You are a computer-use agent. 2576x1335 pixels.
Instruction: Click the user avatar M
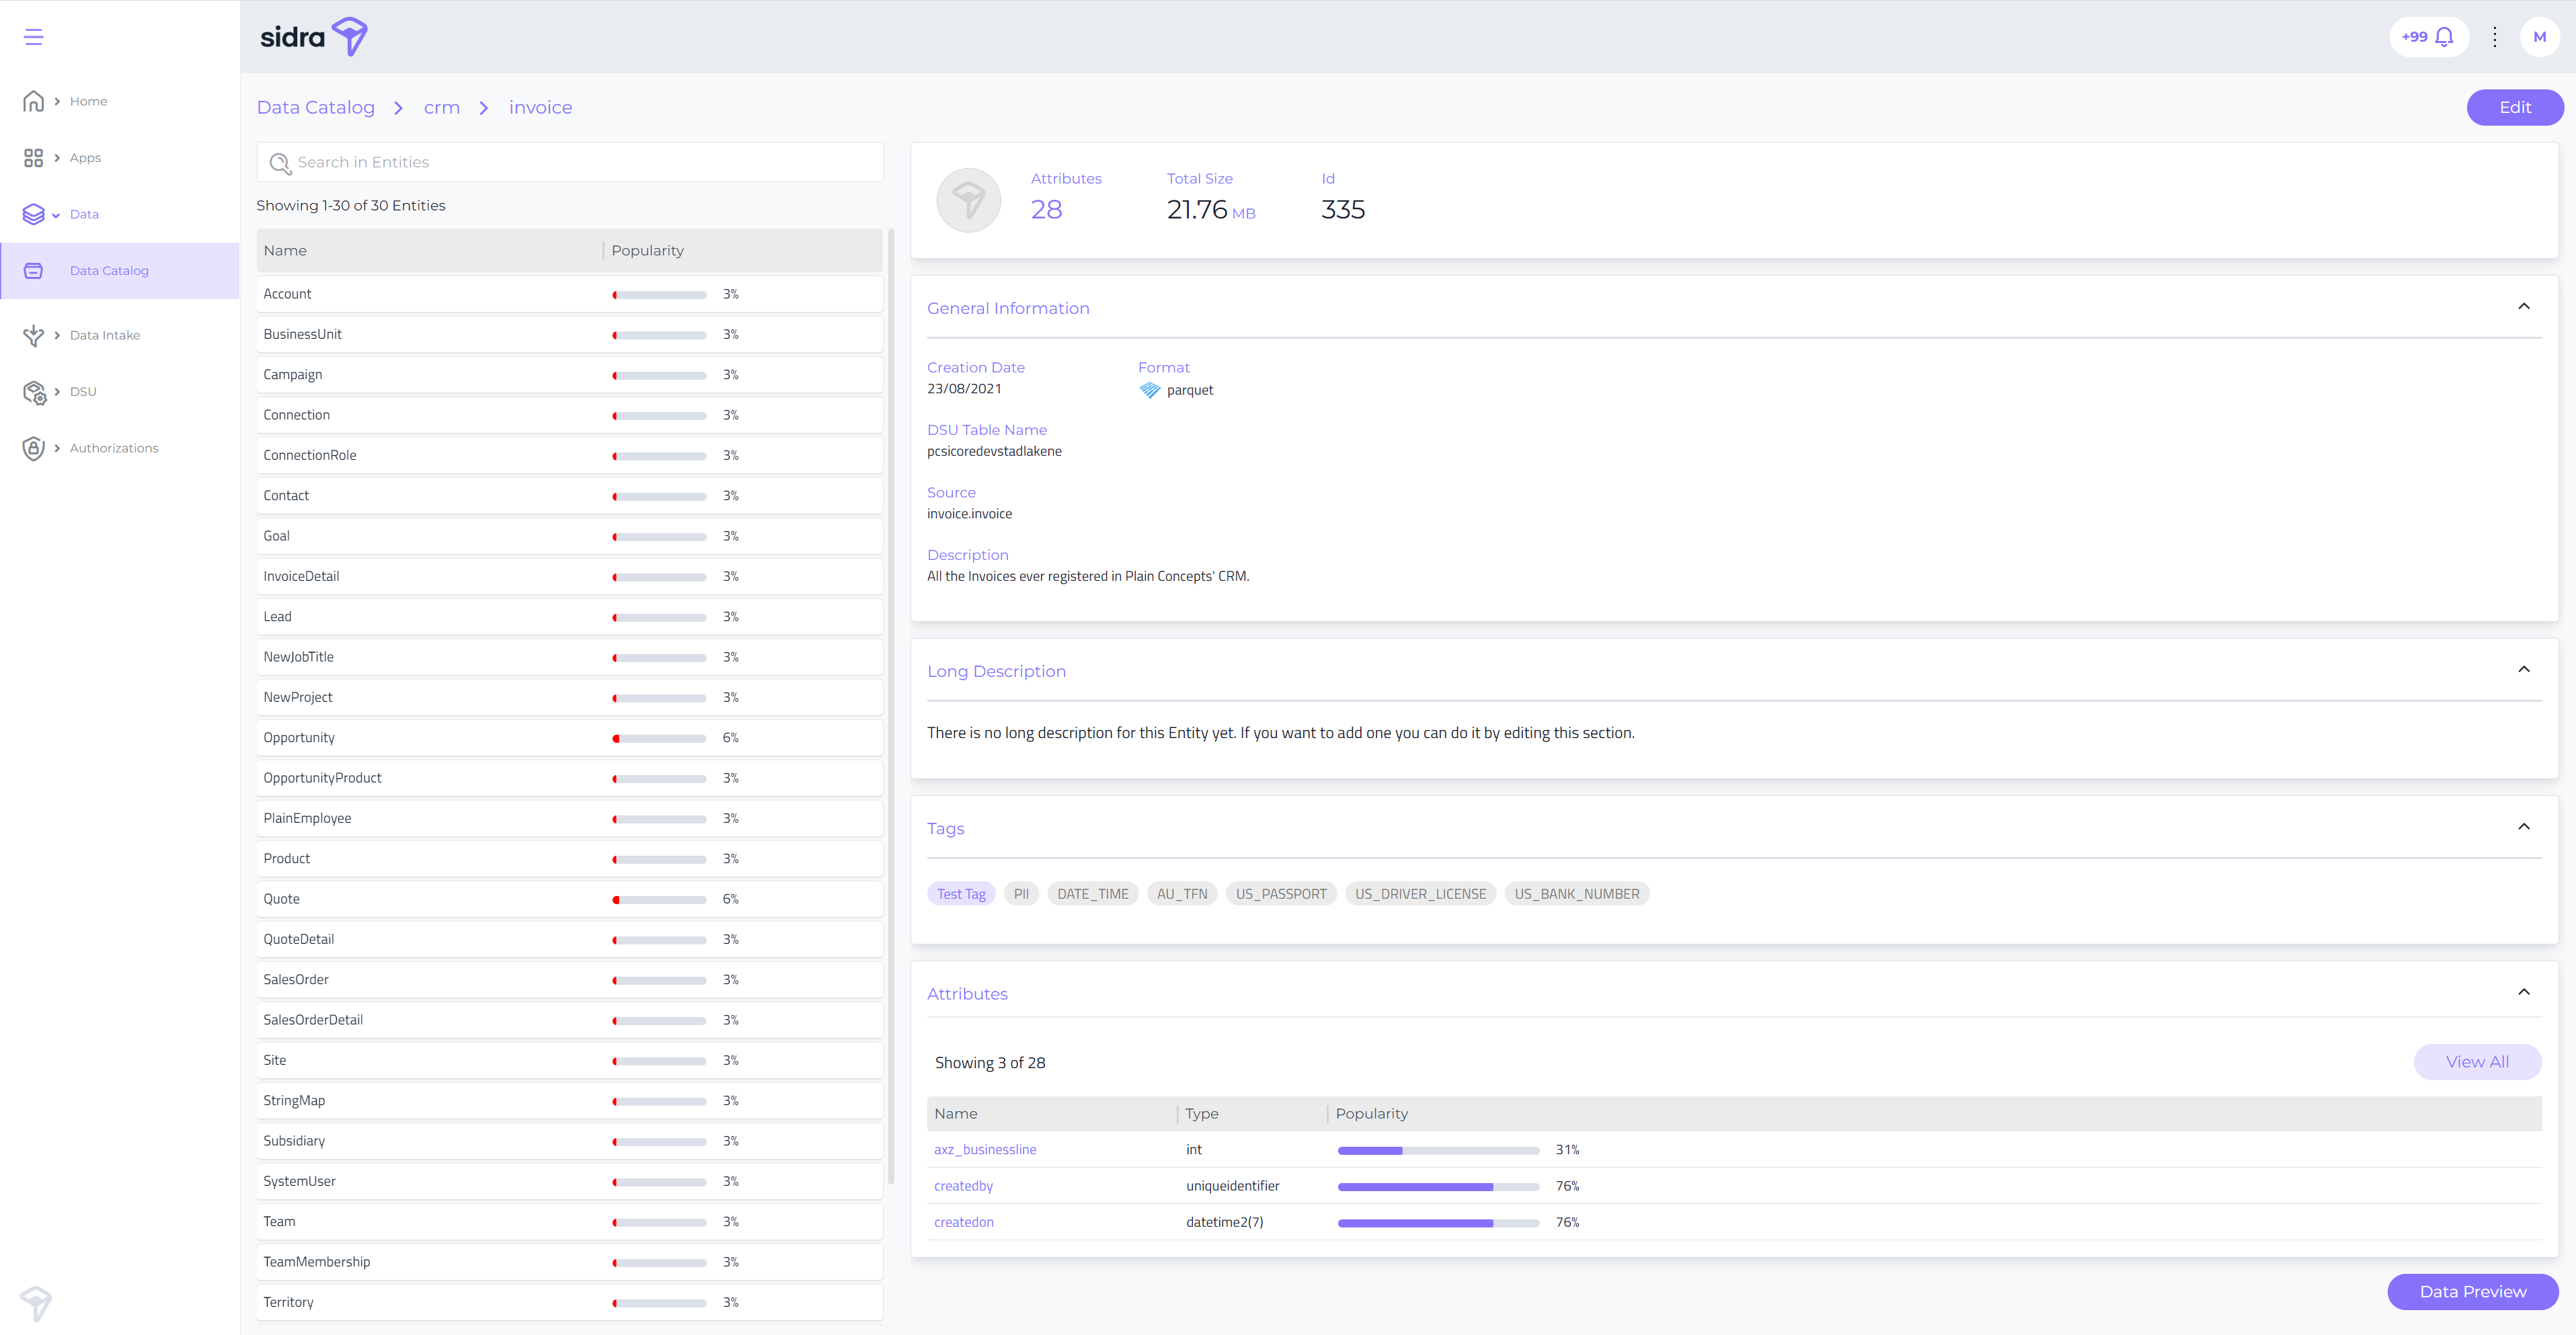point(2539,37)
